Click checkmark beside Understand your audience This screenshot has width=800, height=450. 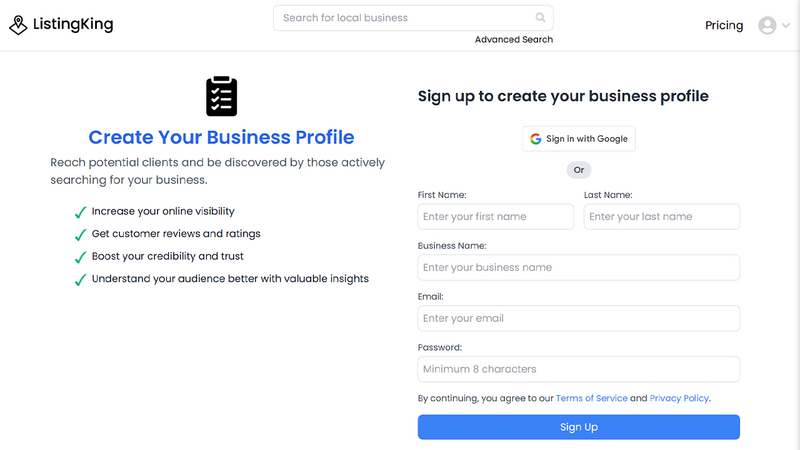tap(80, 280)
